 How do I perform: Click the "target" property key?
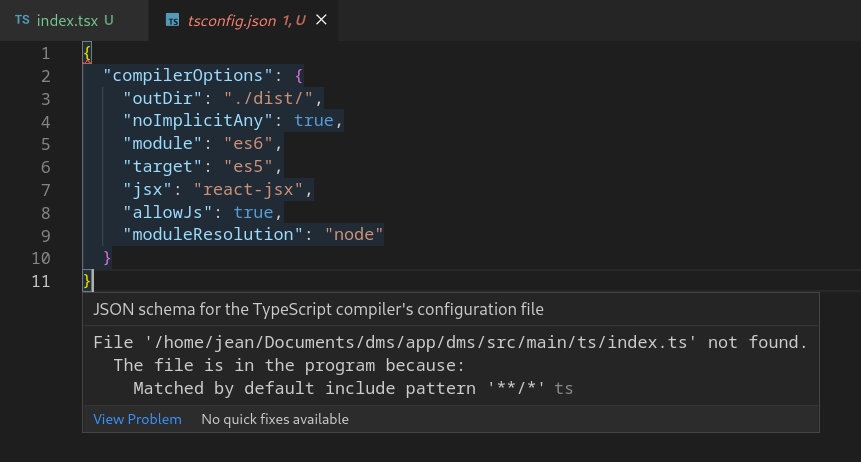[163, 167]
